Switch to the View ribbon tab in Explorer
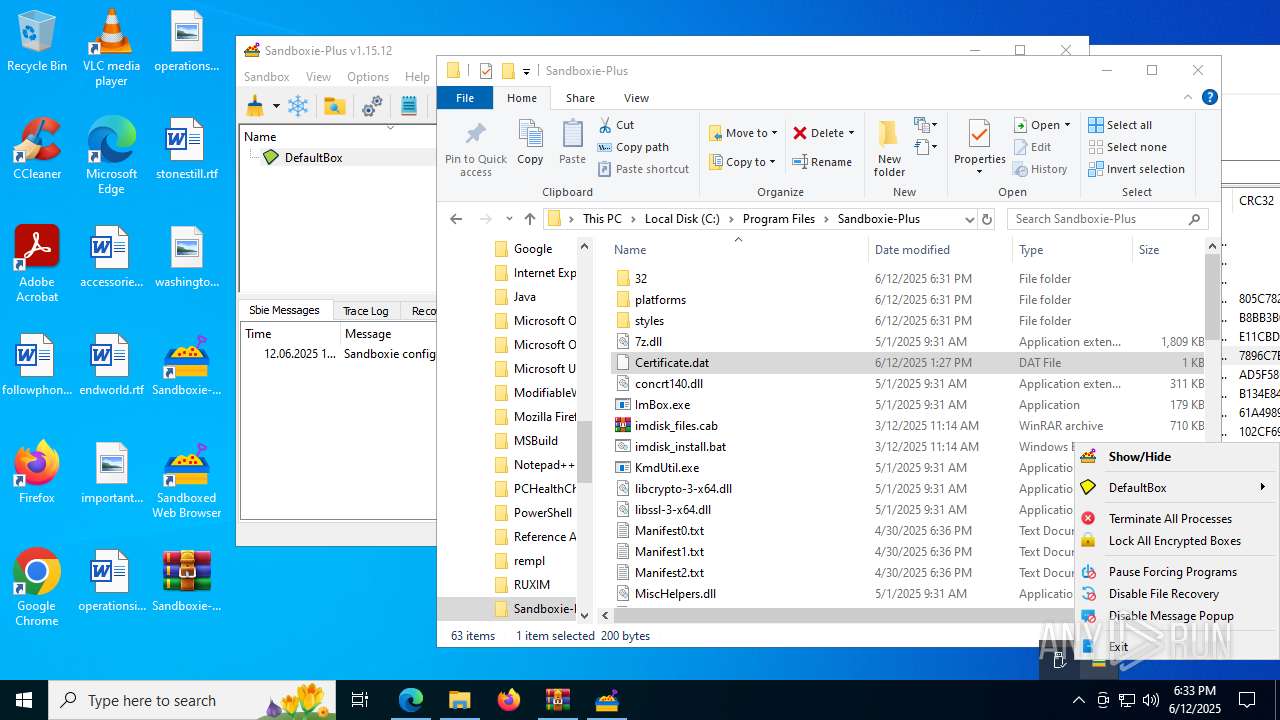The width and height of the screenshot is (1280, 720). click(636, 98)
